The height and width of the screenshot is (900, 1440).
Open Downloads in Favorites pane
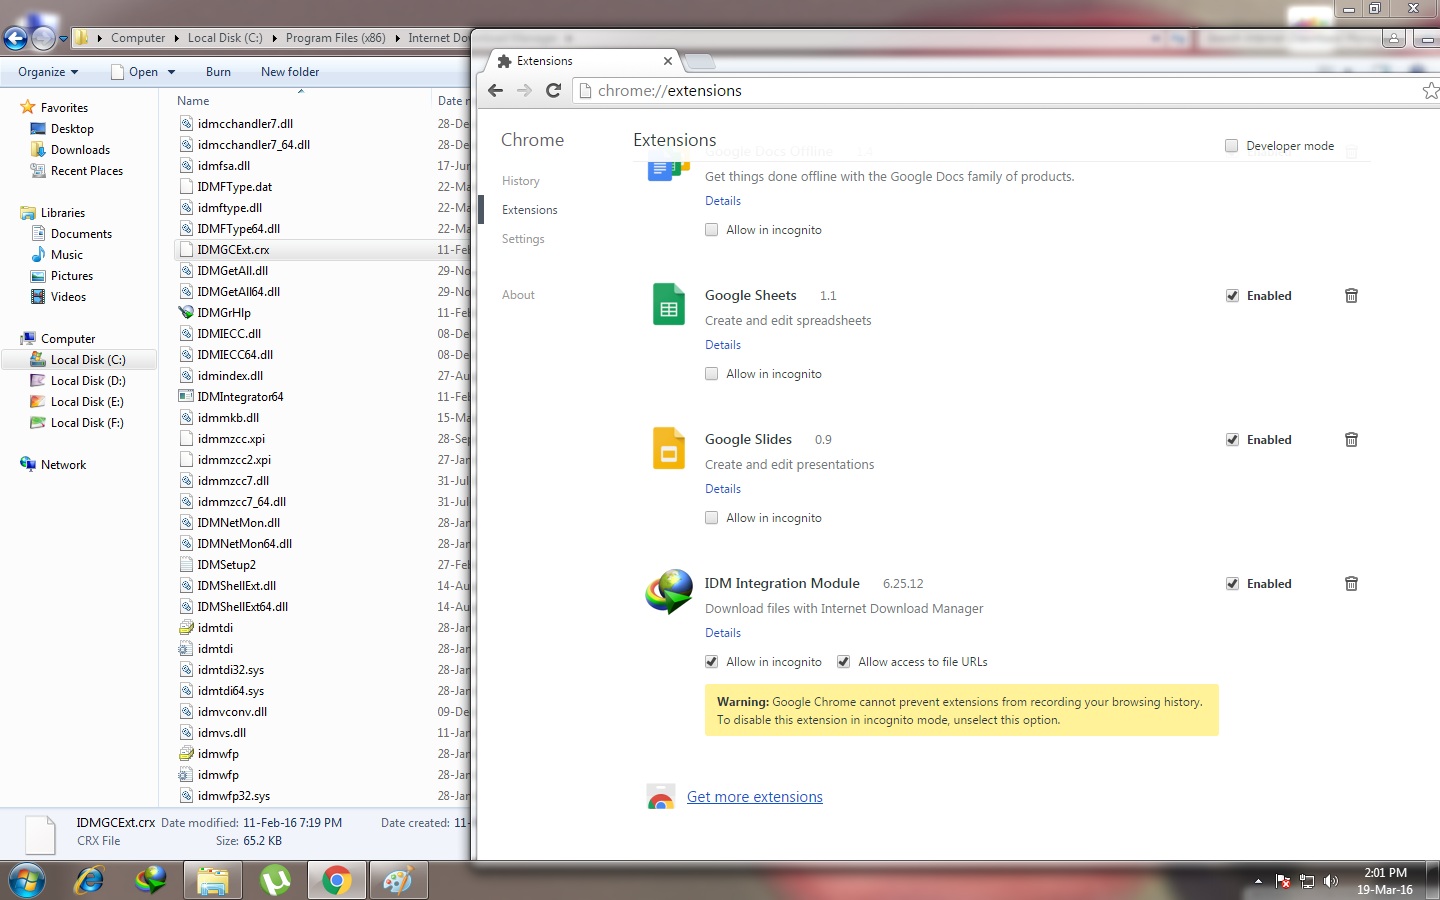pos(80,150)
